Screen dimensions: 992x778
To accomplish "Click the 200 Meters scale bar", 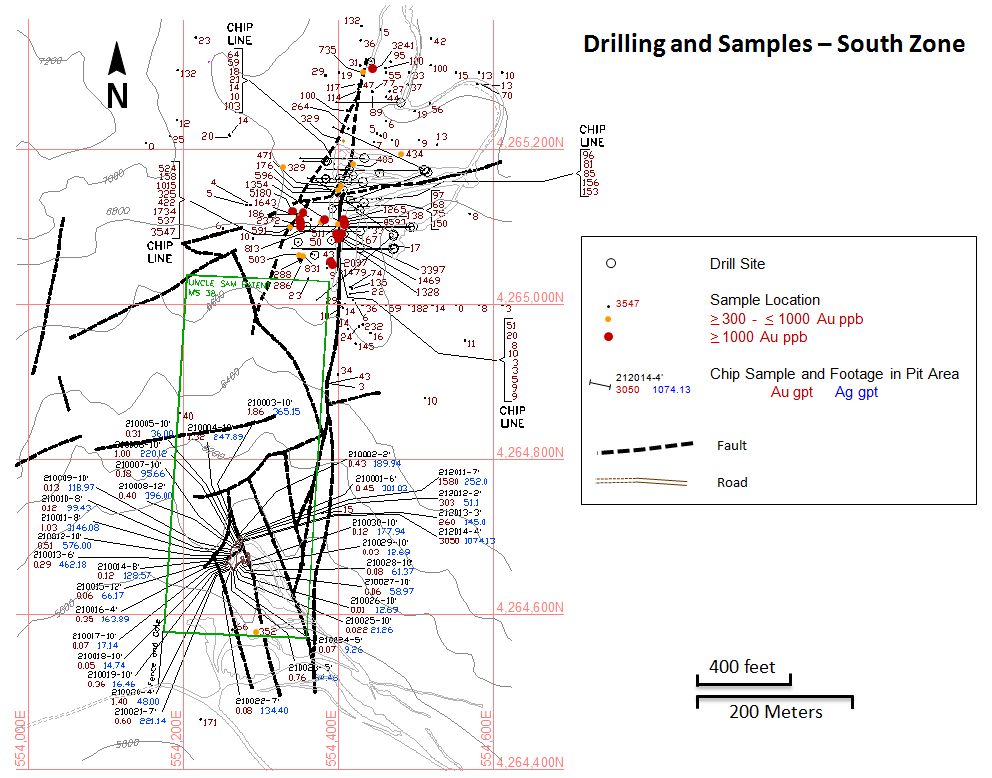I will [x=775, y=699].
